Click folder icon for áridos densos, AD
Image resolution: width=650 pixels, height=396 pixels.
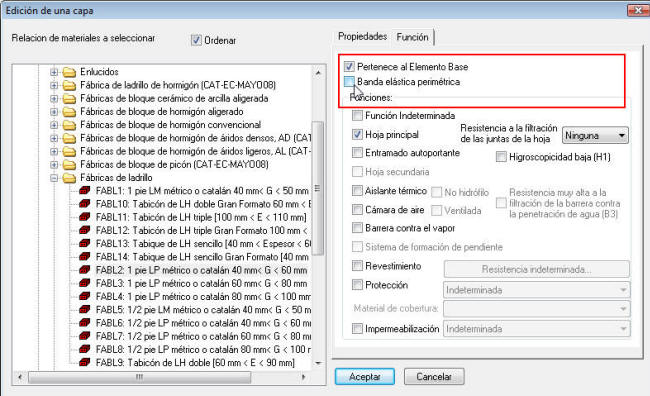pos(69,138)
